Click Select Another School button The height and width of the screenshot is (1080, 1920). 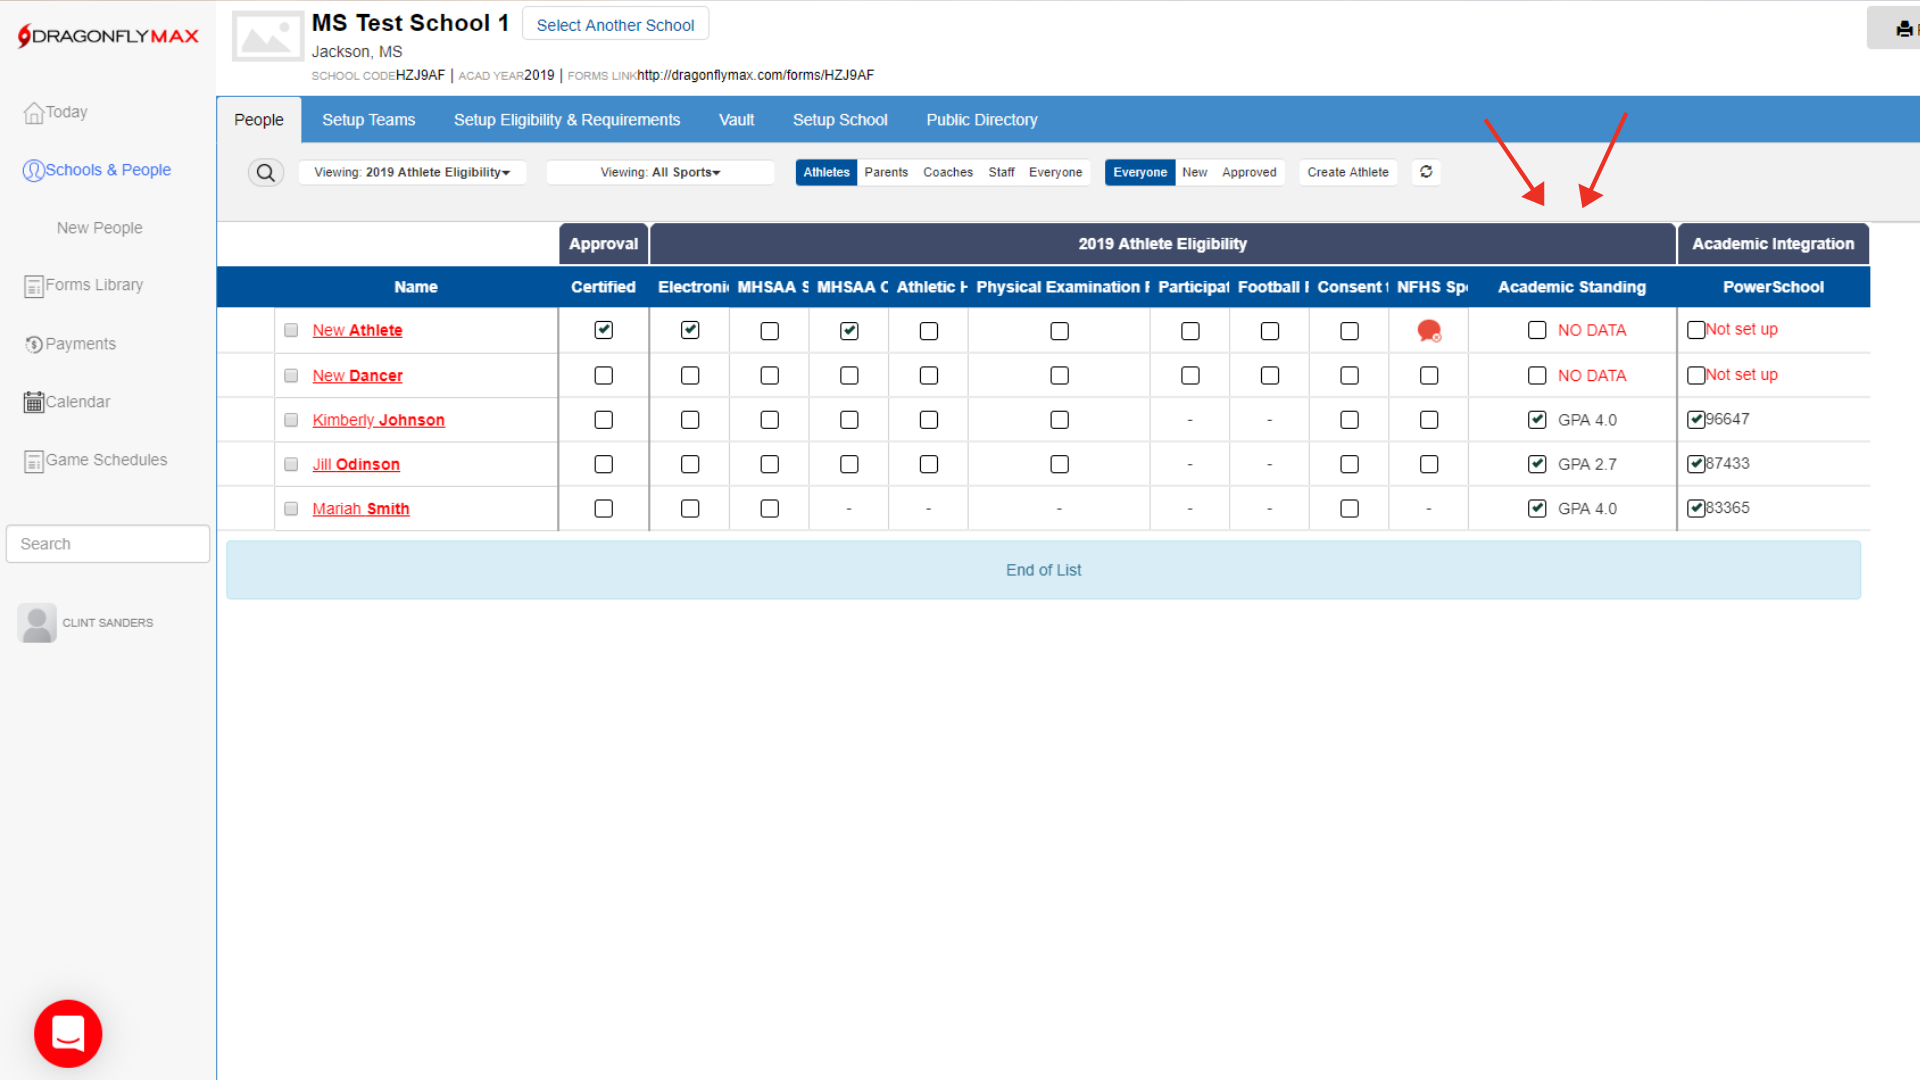click(x=615, y=25)
